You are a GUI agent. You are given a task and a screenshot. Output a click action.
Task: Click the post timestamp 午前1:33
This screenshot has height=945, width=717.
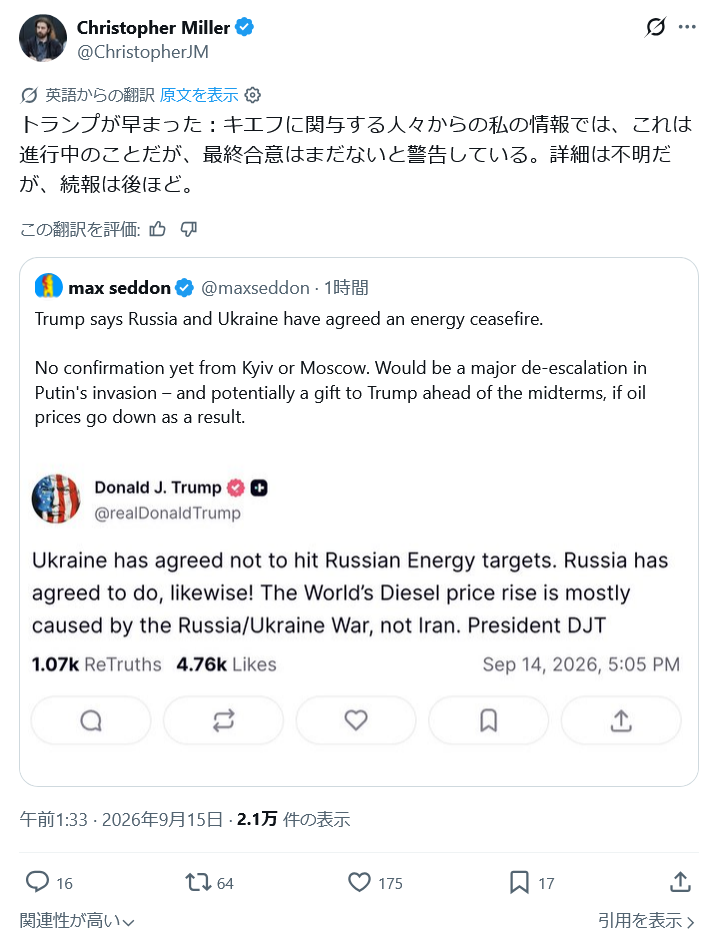coord(53,820)
